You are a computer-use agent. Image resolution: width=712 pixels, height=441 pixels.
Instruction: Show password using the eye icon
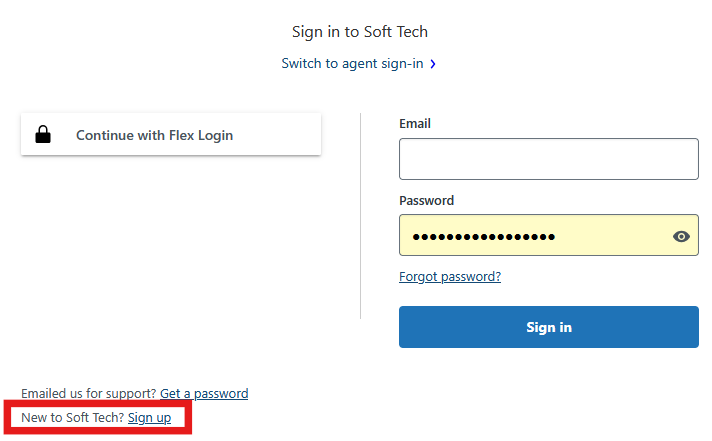681,236
